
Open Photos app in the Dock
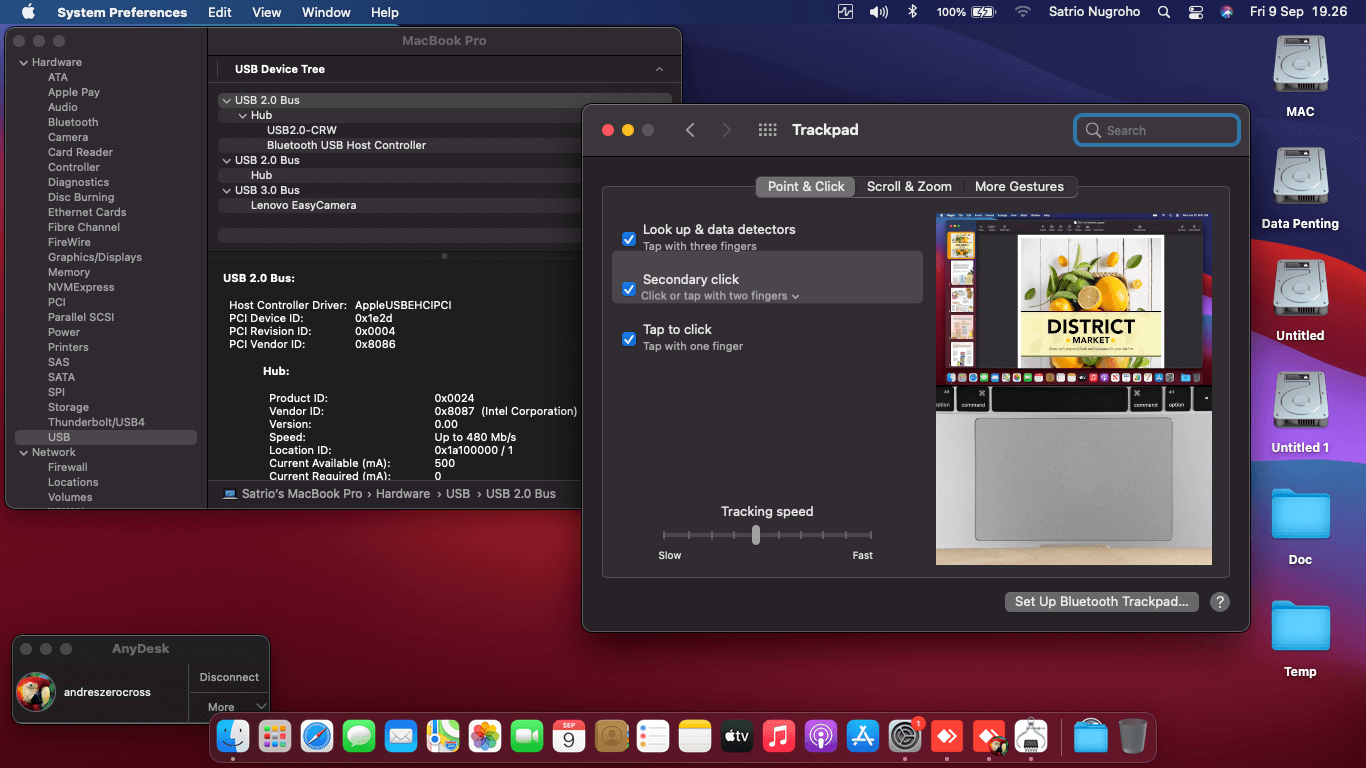coord(485,737)
